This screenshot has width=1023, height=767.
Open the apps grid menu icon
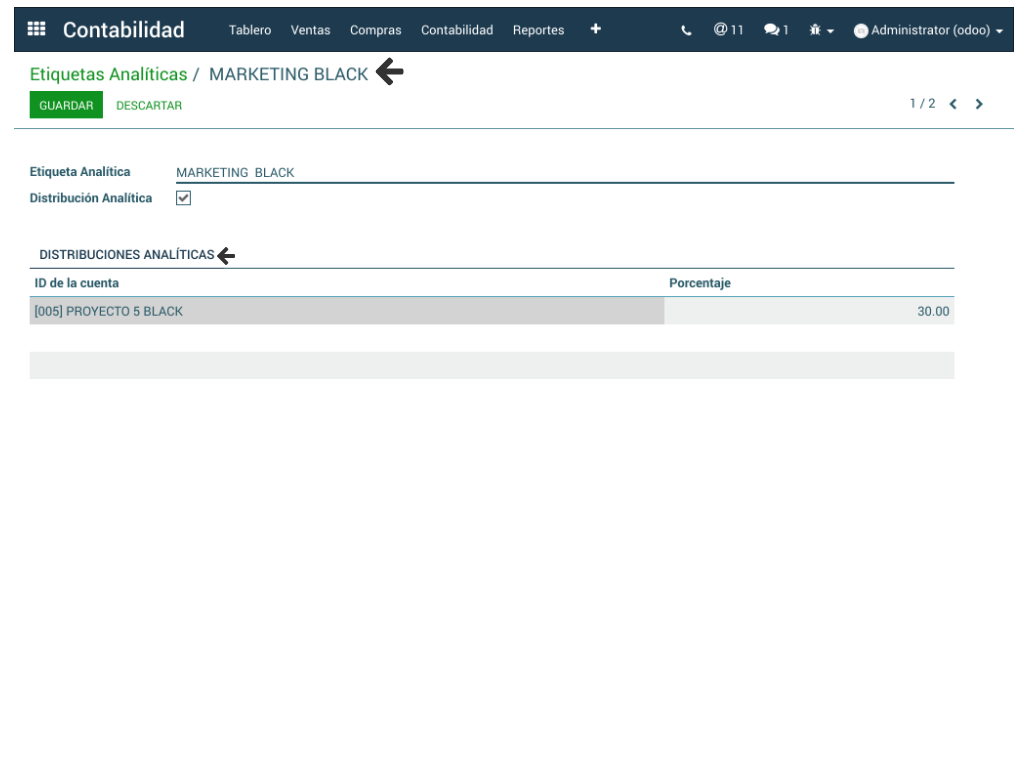(x=36, y=29)
